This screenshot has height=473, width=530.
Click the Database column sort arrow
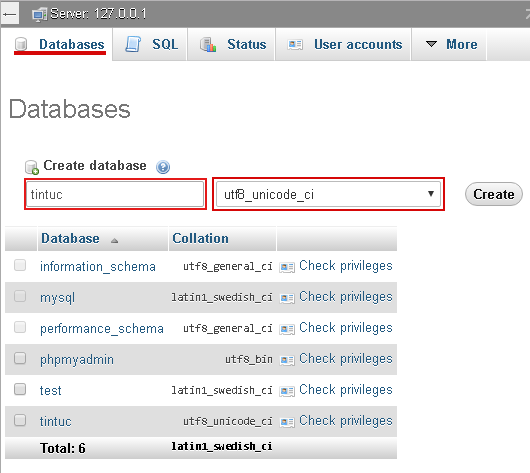[115, 240]
